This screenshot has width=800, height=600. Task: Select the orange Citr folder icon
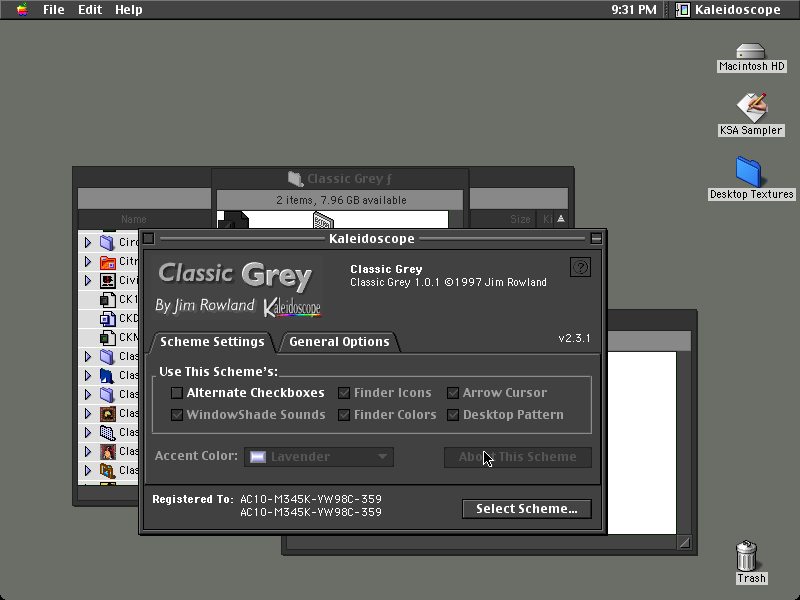tap(107, 261)
